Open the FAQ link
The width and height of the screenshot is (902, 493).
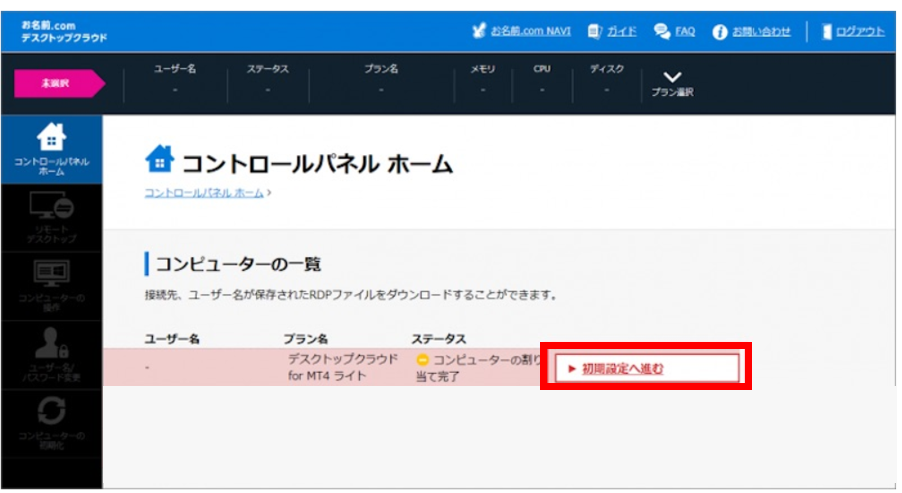click(685, 31)
